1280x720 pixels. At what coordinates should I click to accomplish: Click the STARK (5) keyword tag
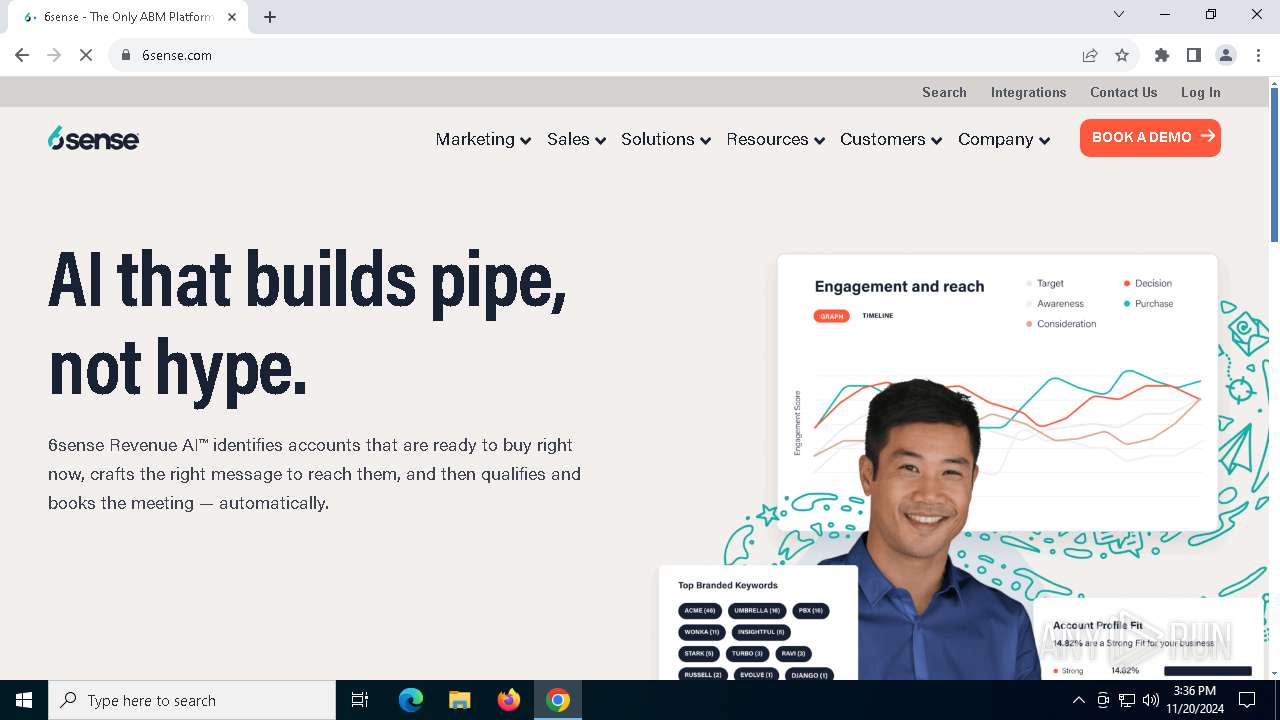(x=699, y=653)
